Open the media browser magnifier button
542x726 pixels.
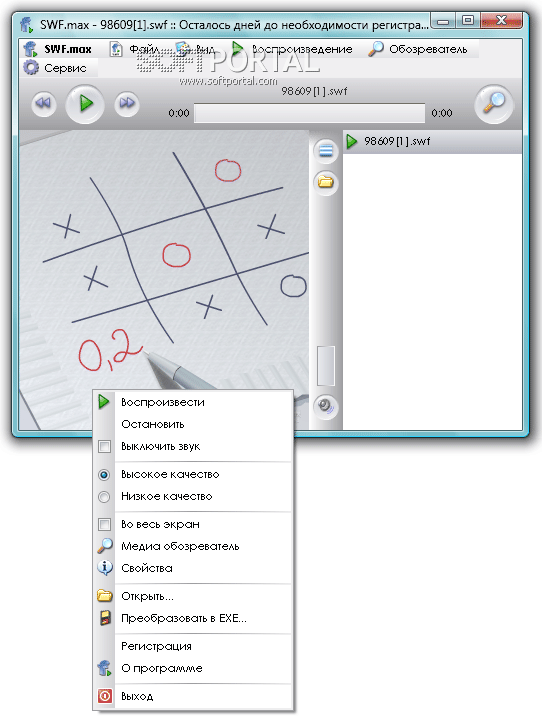494,103
